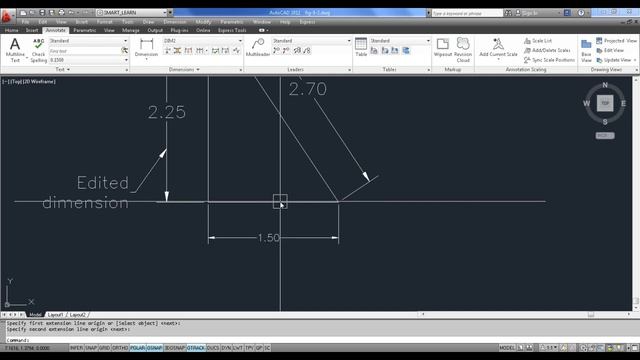This screenshot has height=360, width=640.
Task: Click the Edit View tool
Action: 610,50
